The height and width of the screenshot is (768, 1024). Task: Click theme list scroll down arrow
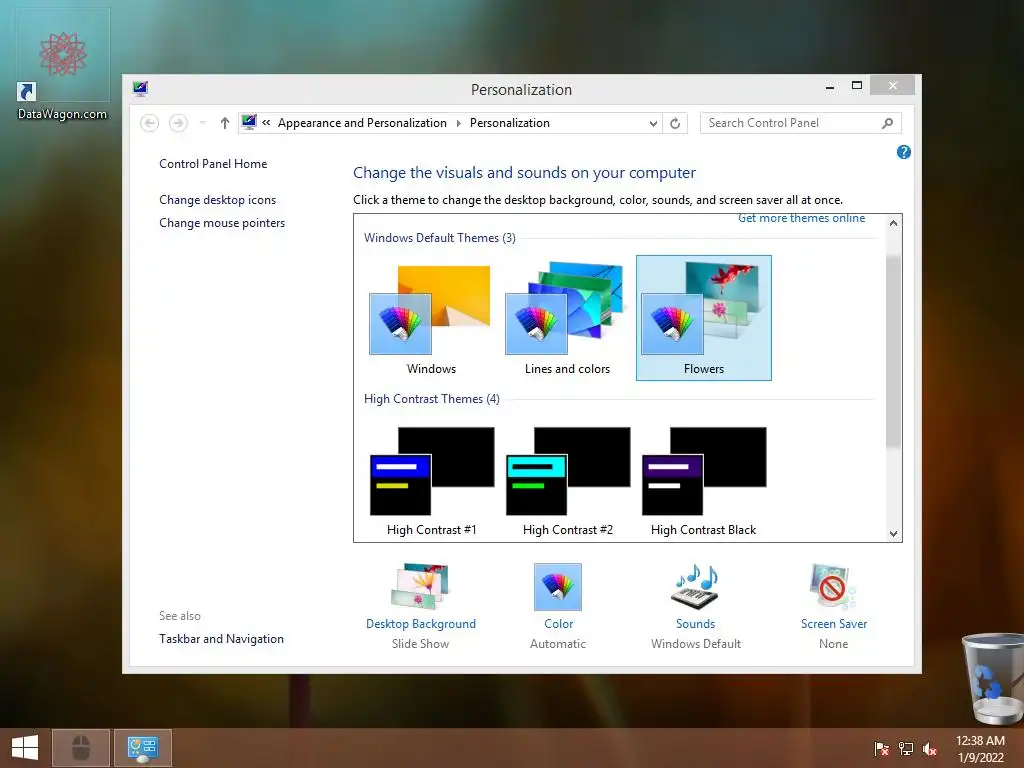click(893, 534)
